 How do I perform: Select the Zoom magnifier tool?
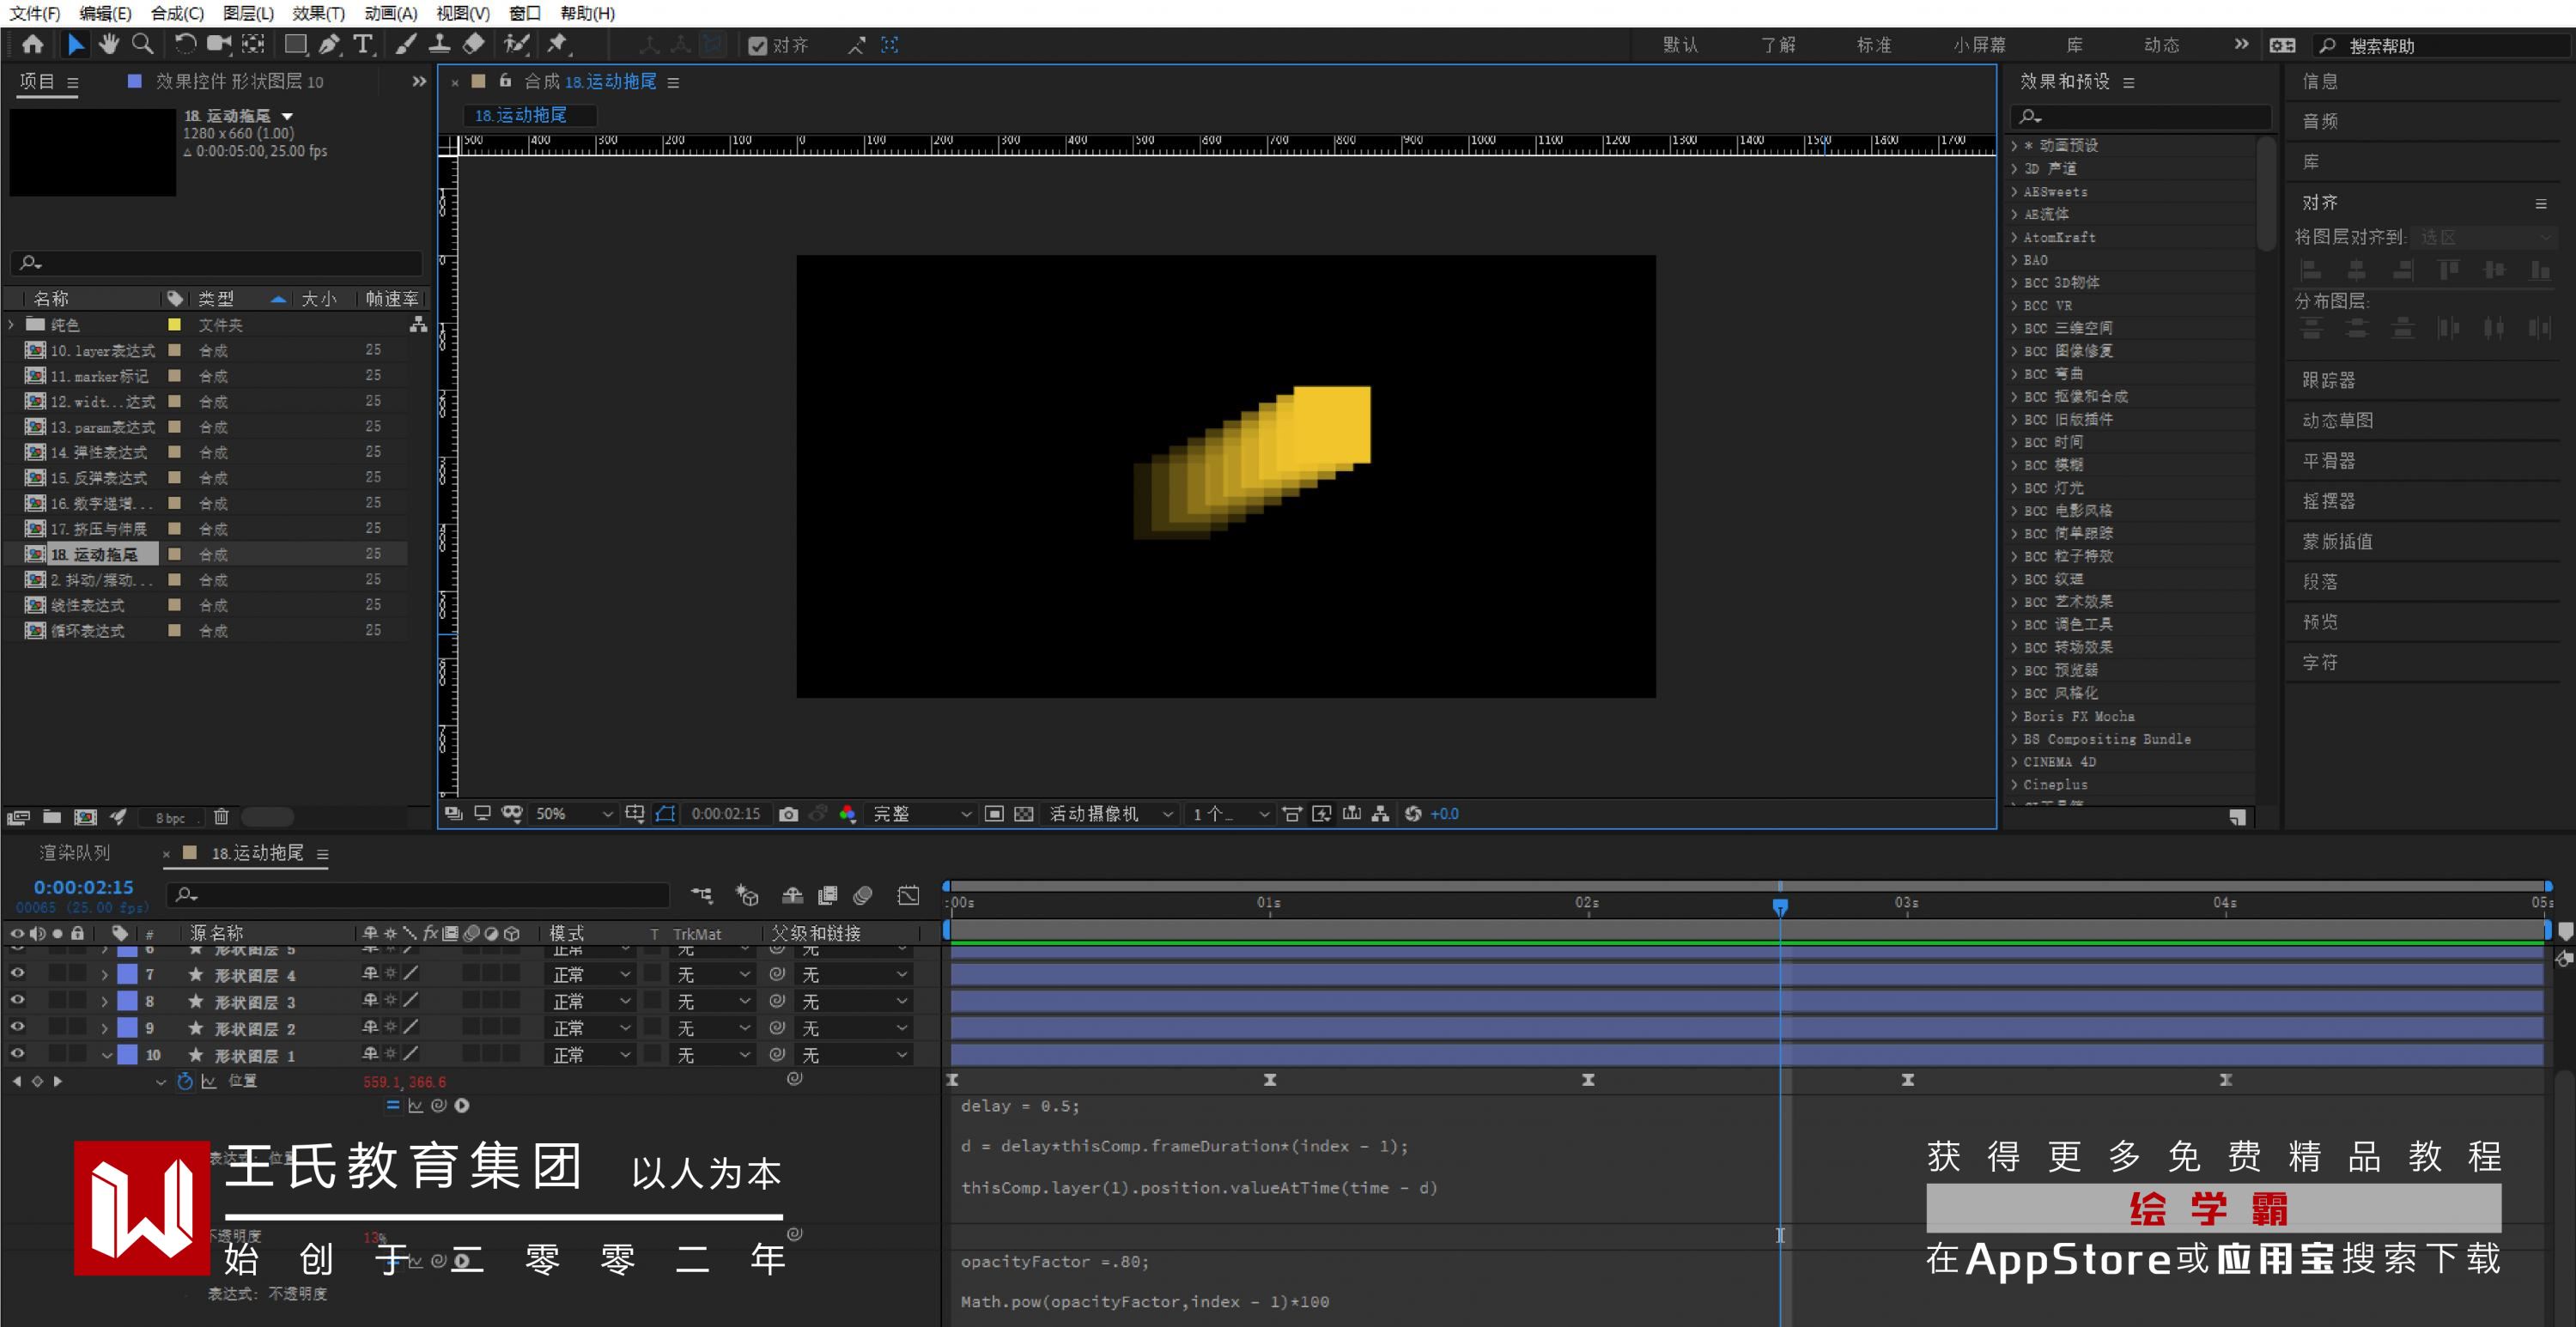click(143, 44)
